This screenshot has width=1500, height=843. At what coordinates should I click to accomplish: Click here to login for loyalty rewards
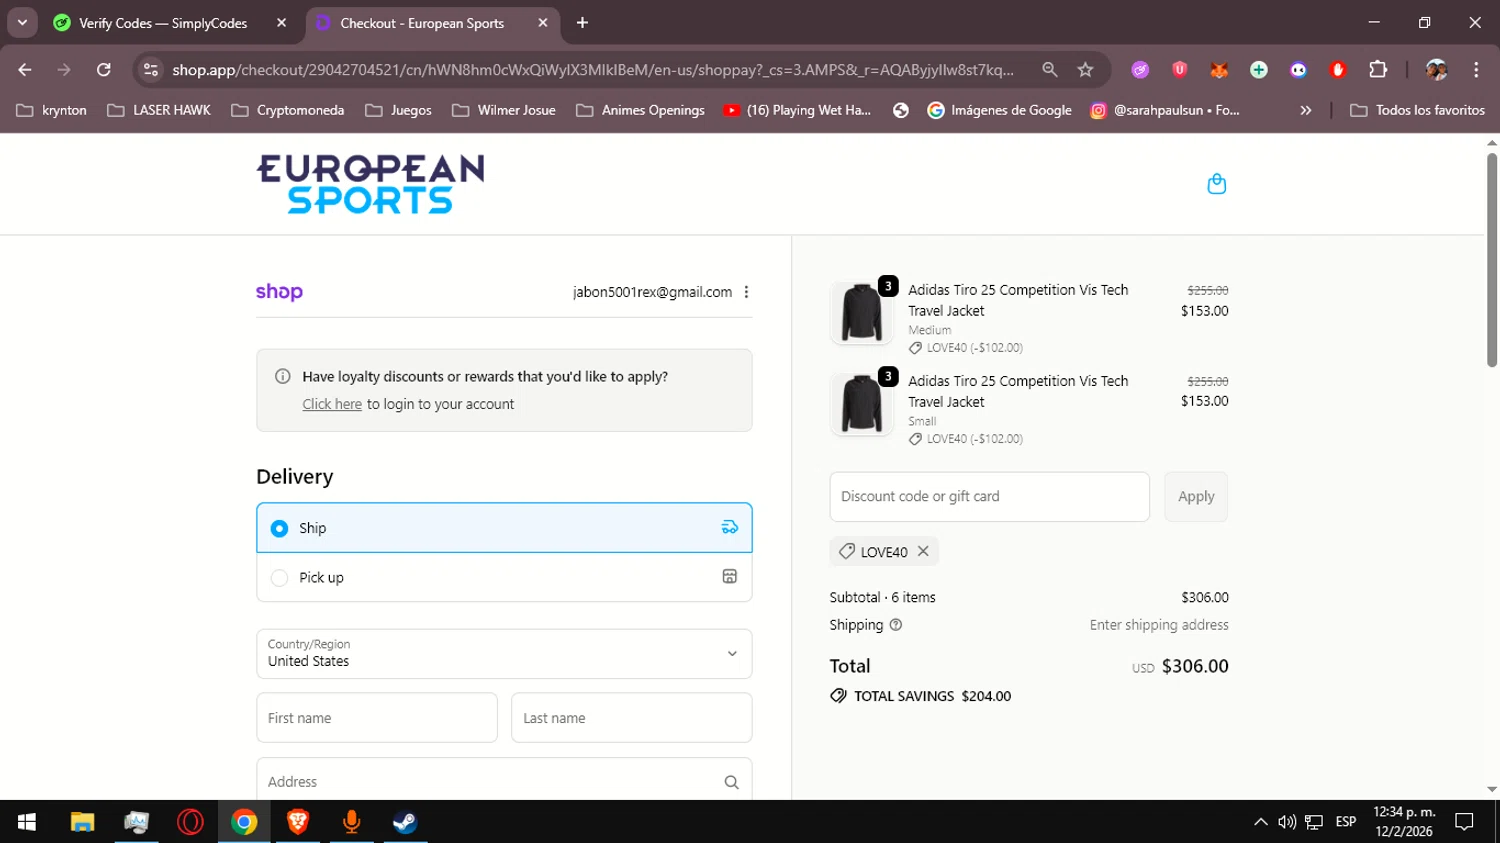(332, 404)
